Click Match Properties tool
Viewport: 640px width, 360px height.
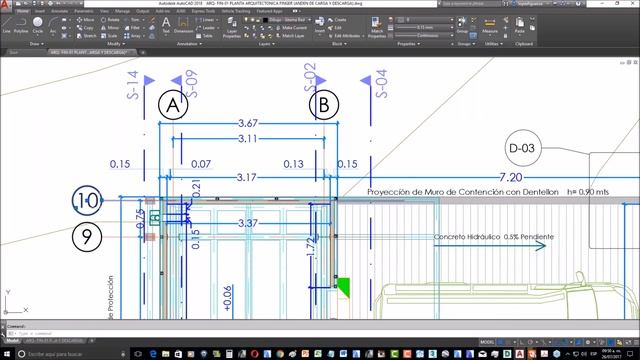coord(376,28)
